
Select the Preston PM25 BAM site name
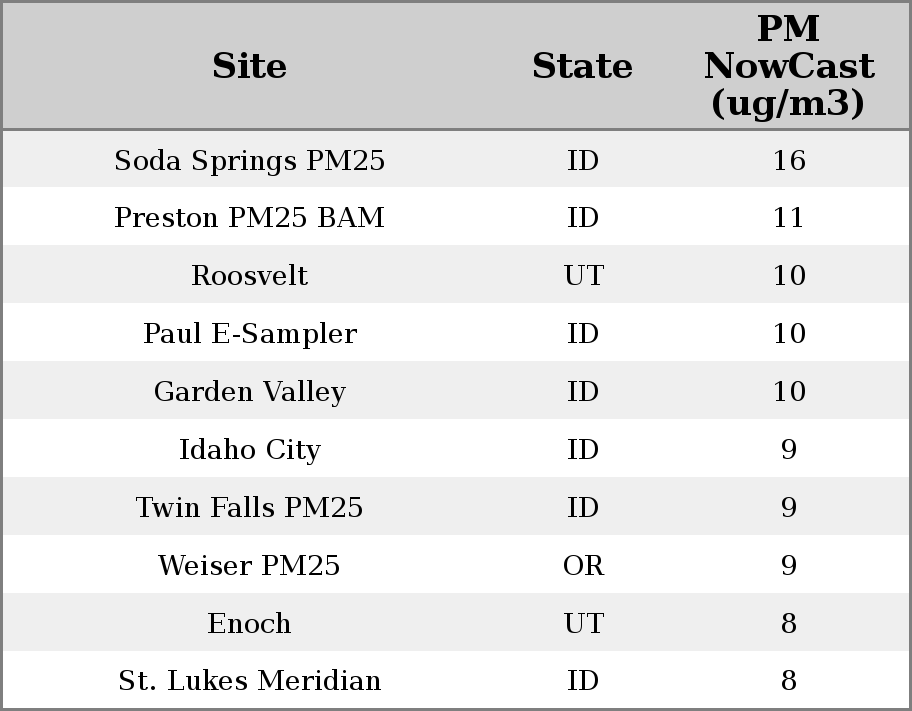pos(249,218)
